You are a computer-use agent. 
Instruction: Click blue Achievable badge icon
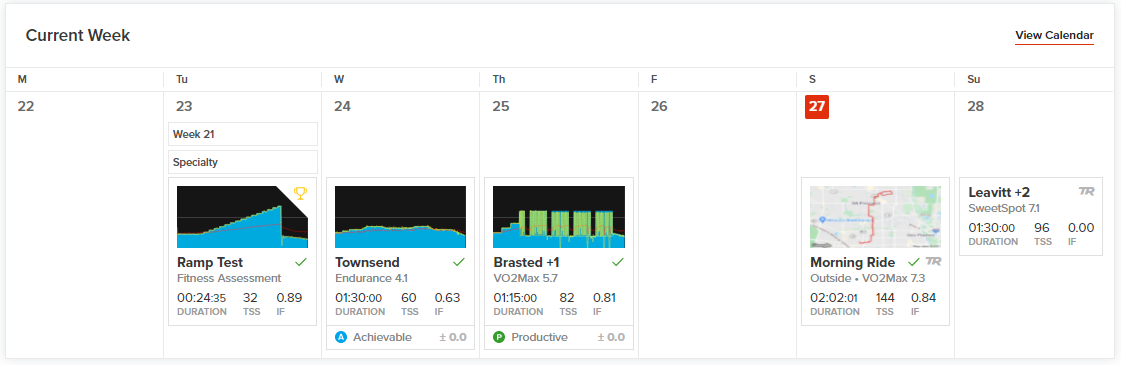[341, 337]
